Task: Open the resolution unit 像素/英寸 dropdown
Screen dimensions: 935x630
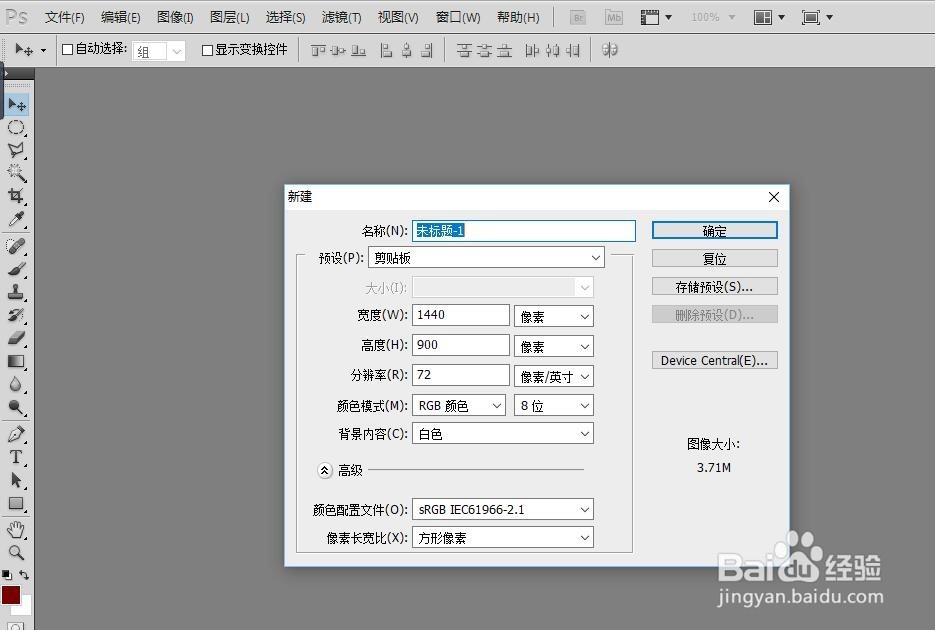Action: point(554,376)
